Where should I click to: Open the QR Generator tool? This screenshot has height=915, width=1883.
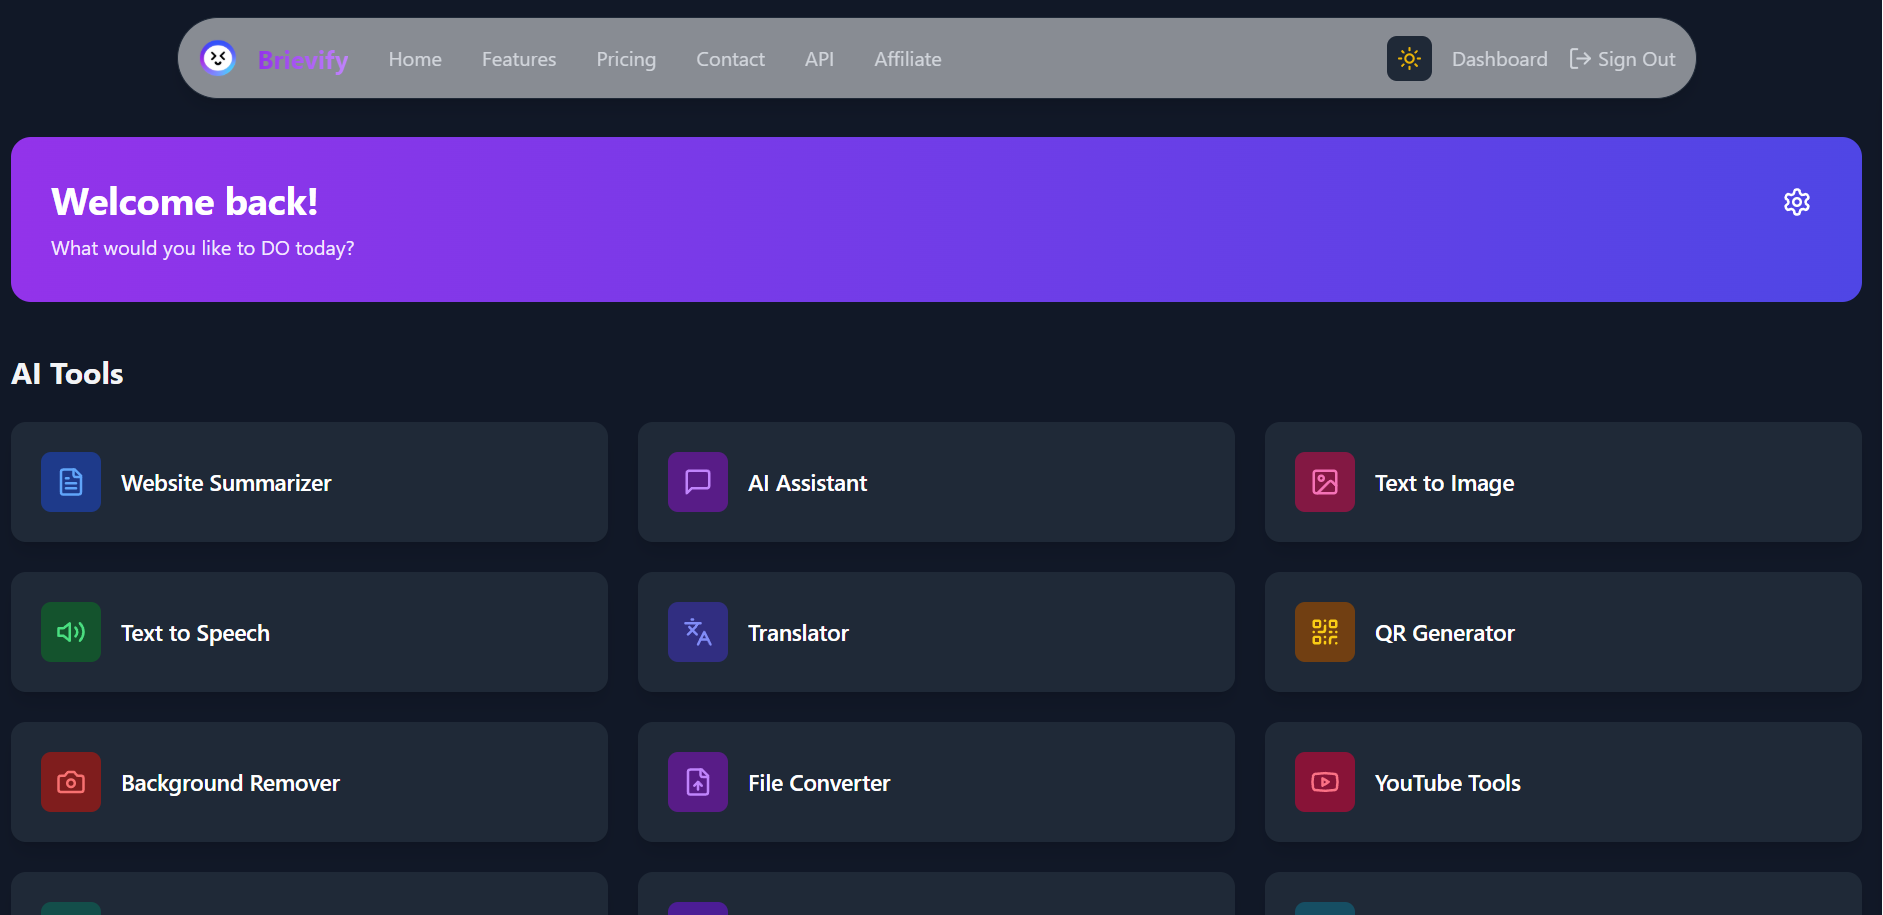pyautogui.click(x=1563, y=632)
